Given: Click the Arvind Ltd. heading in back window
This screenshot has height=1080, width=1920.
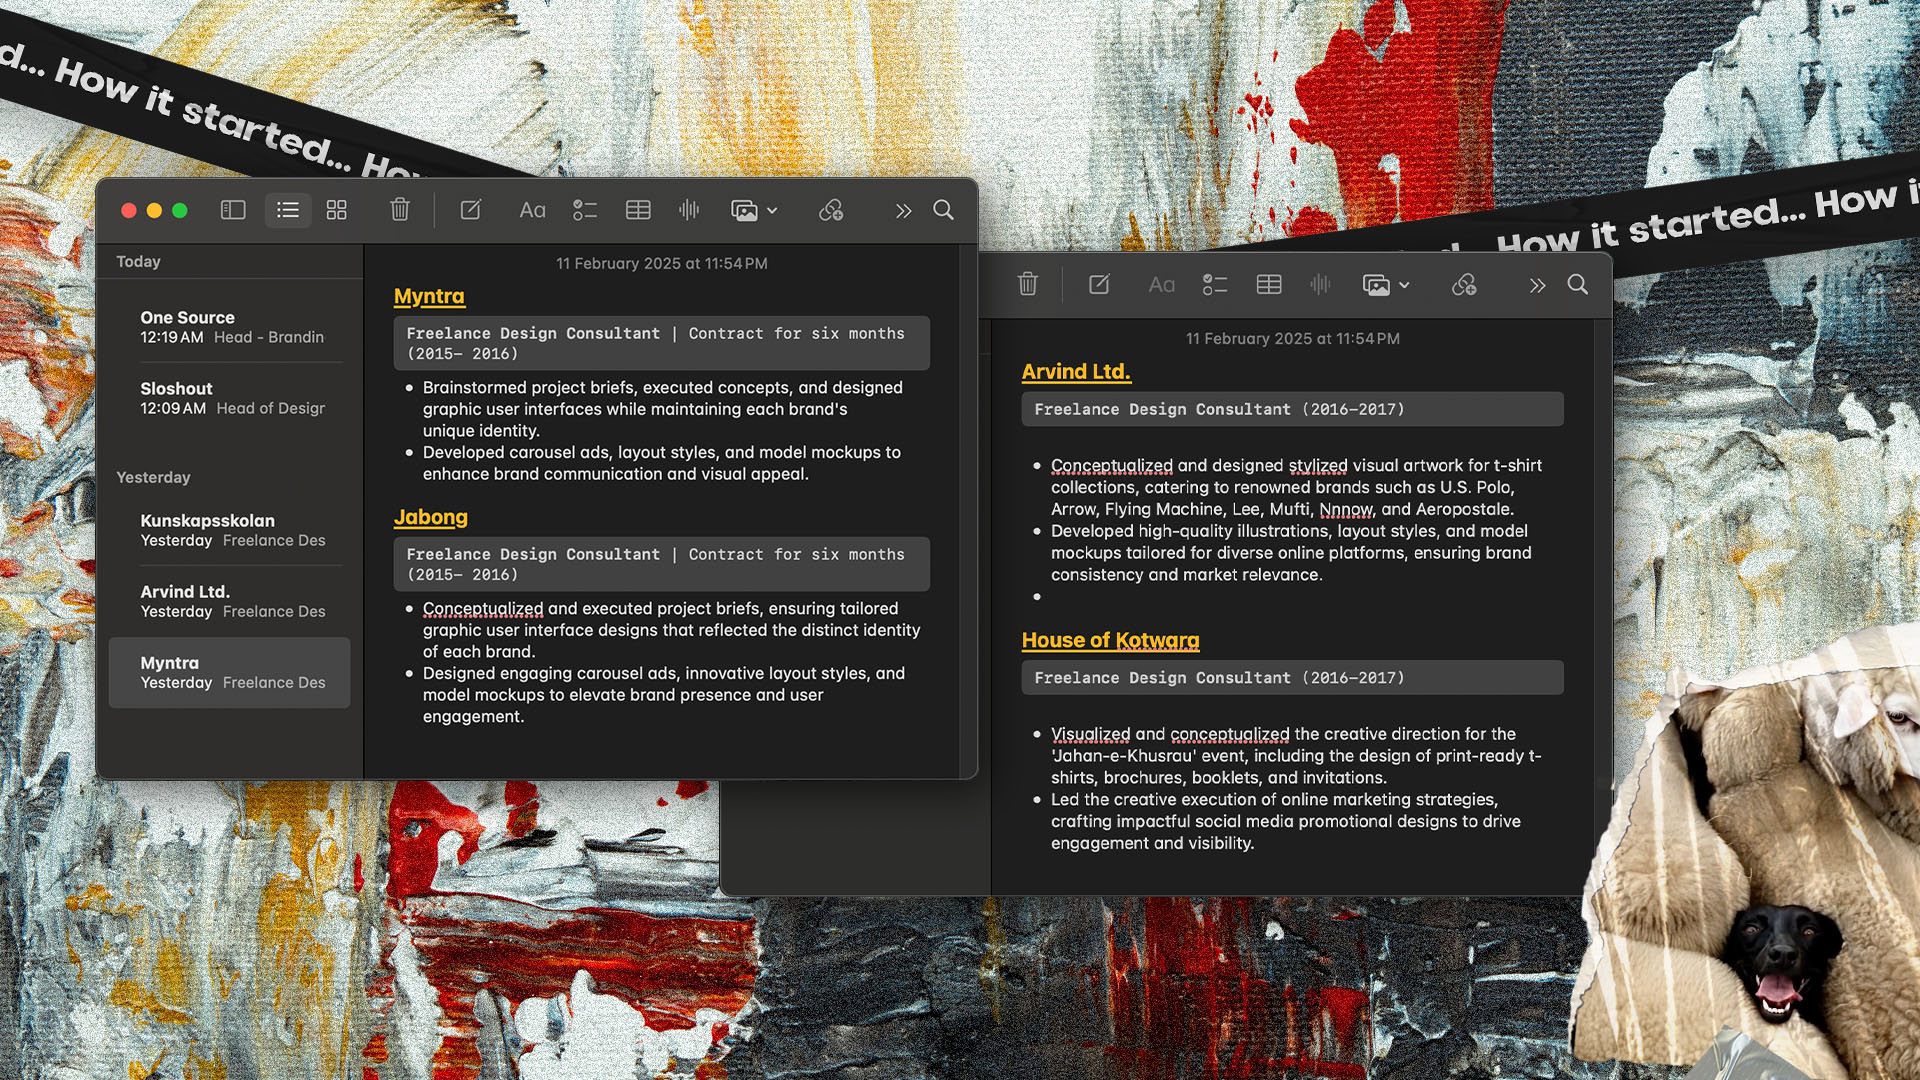Looking at the screenshot, I should (1076, 372).
